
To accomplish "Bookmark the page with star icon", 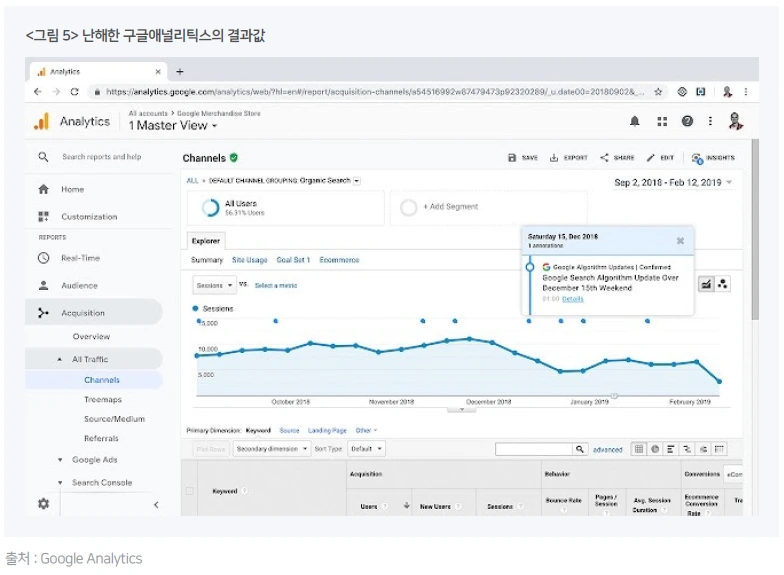I will coord(658,92).
